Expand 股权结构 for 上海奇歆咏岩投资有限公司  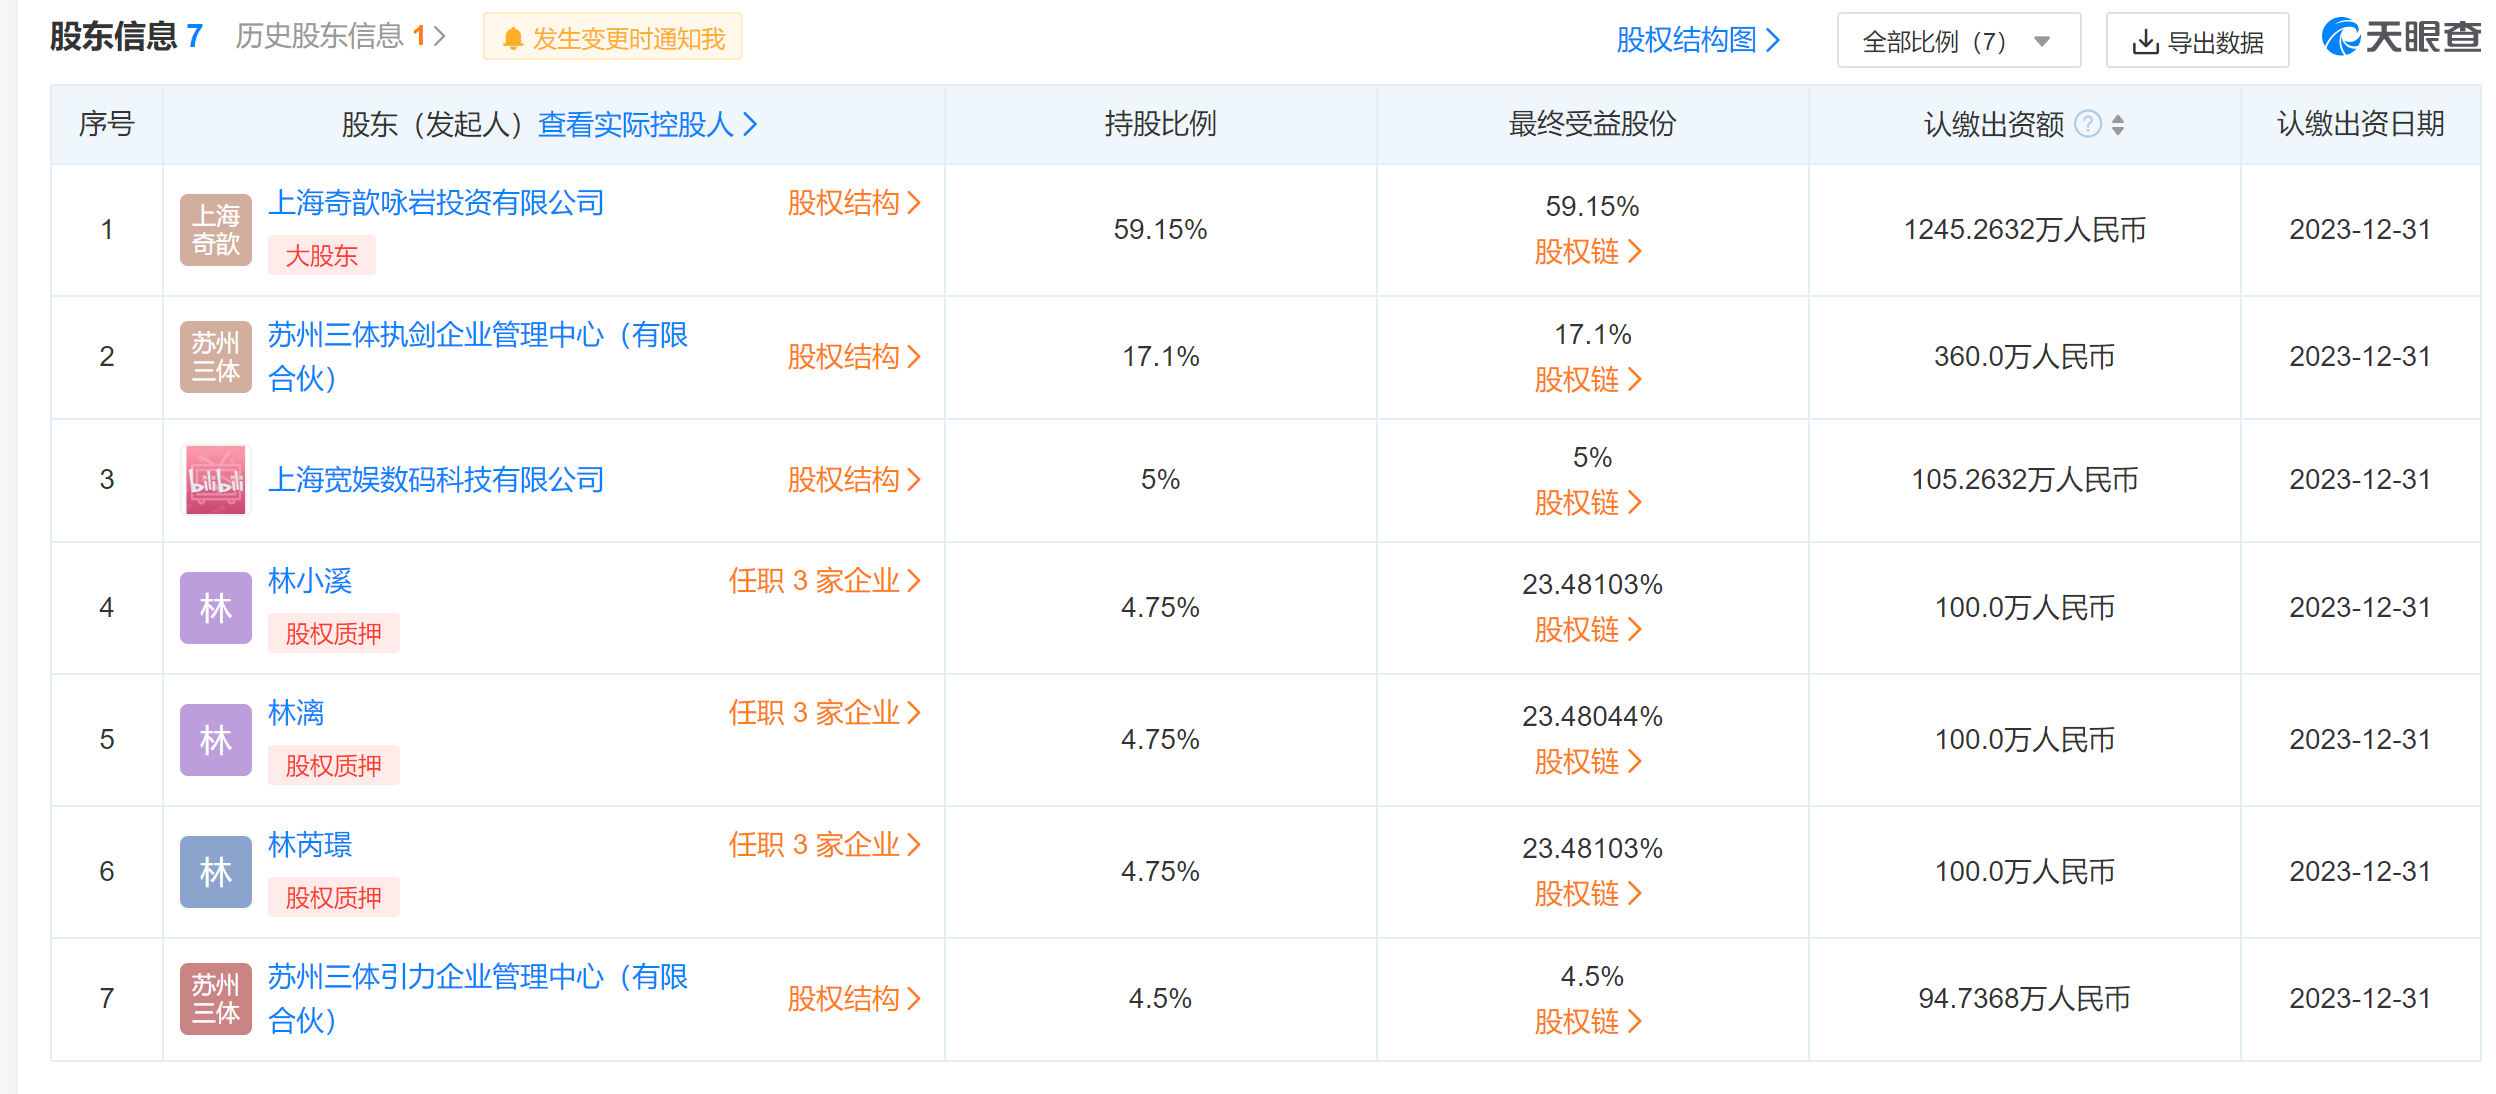854,203
